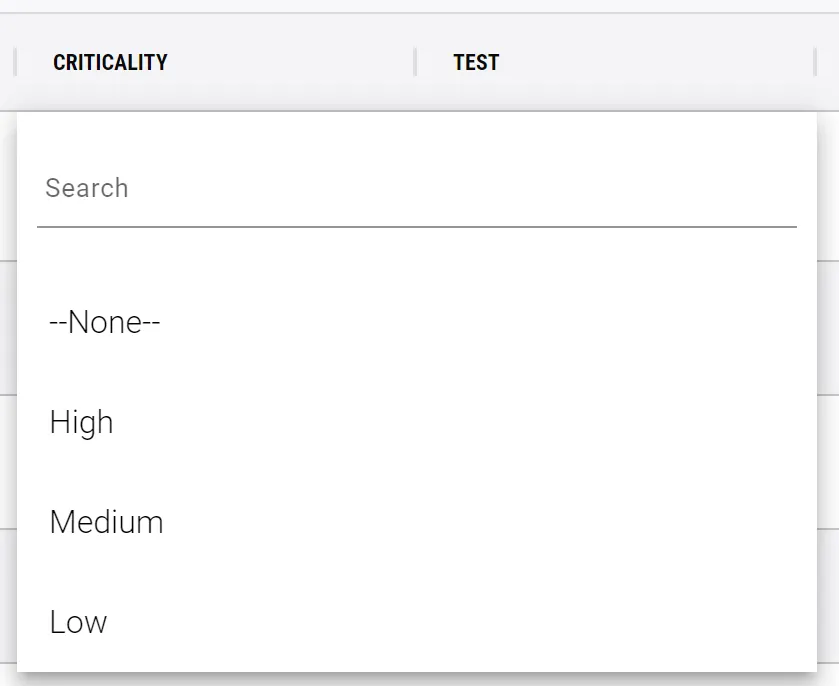Set criticality value to Medium

click(x=106, y=523)
